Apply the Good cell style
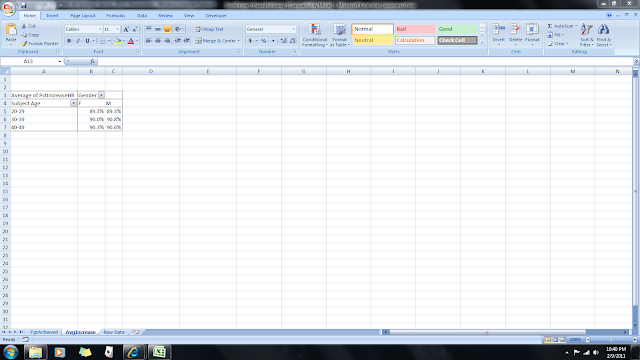640x360 pixels. coord(457,29)
